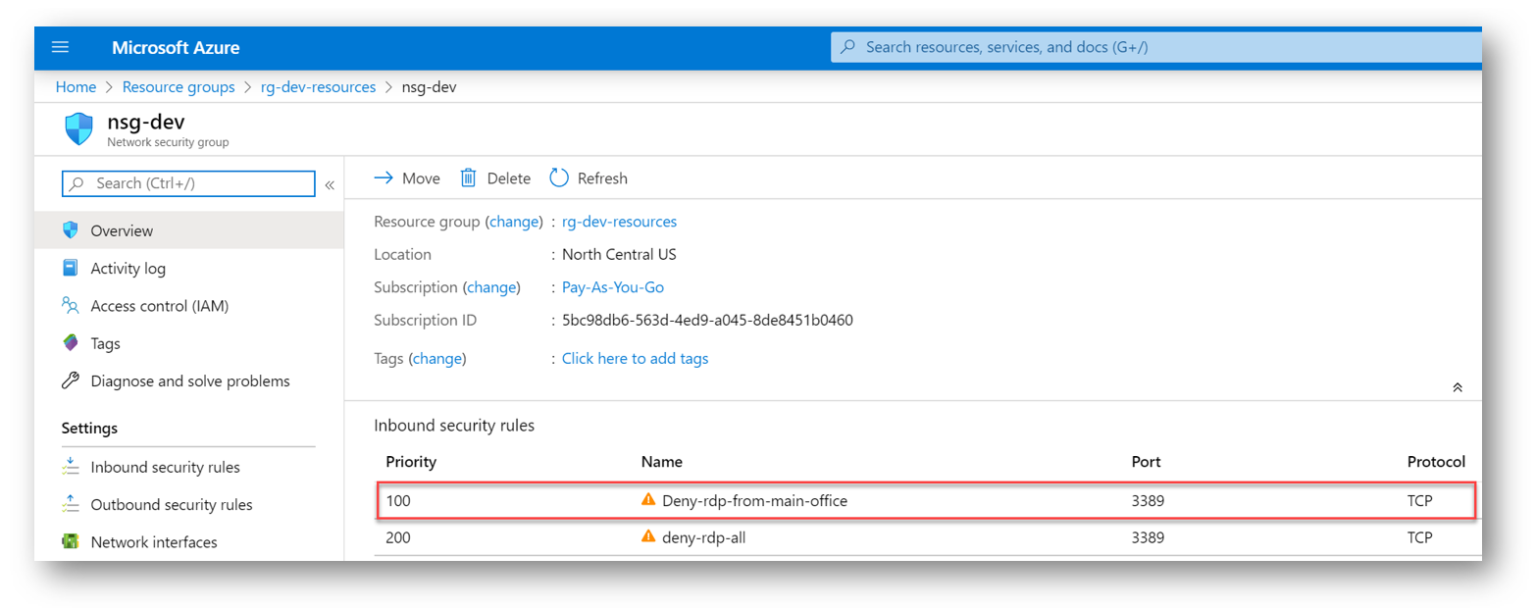Click the Move arrow icon
1536x608 pixels.
(x=383, y=178)
